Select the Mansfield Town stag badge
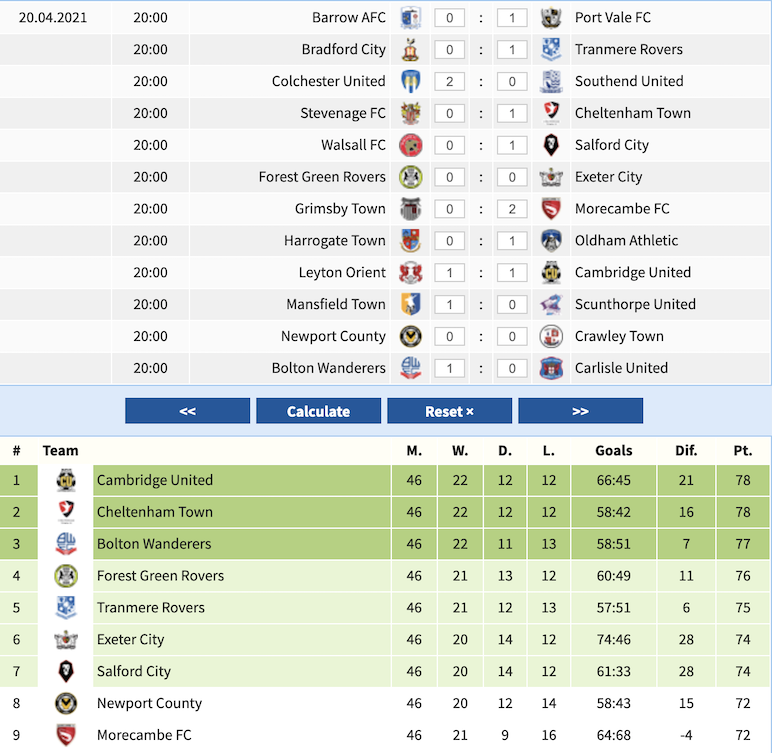The height and width of the screenshot is (753, 772). (x=410, y=304)
